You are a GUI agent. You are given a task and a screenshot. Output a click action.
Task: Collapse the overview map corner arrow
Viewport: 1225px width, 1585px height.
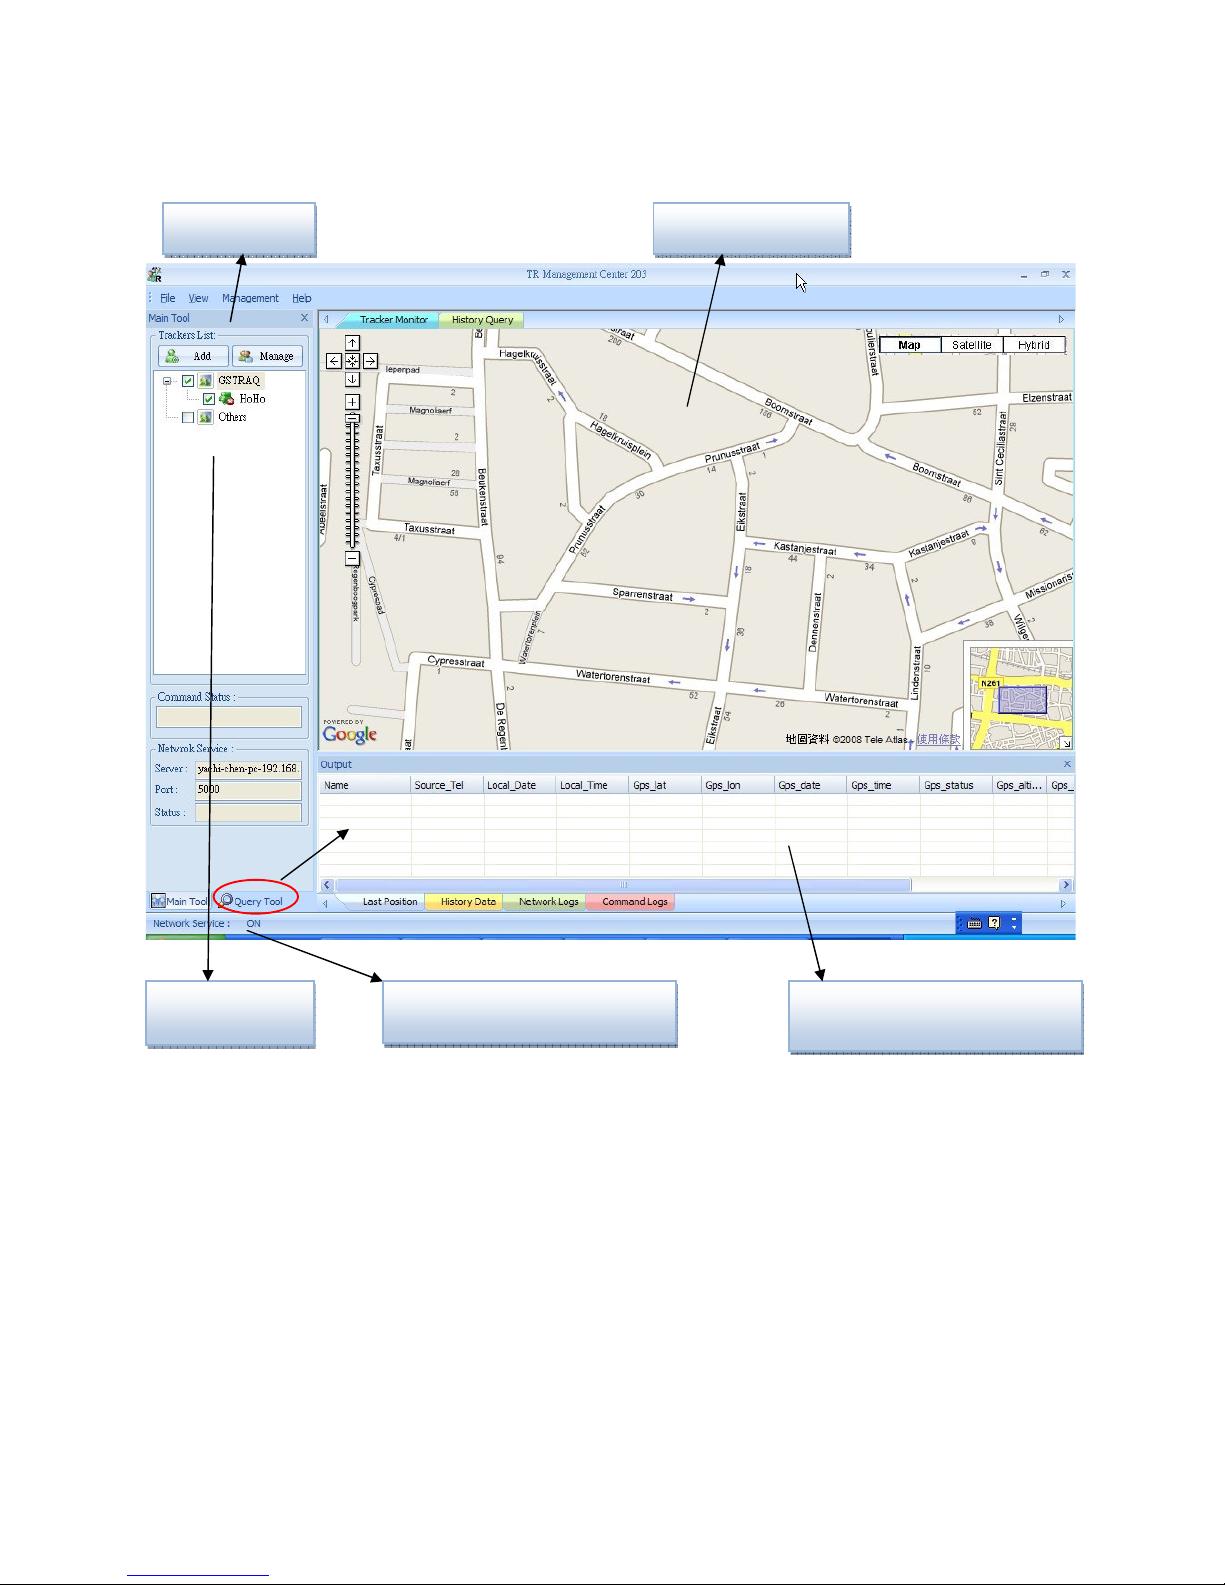(x=1067, y=743)
